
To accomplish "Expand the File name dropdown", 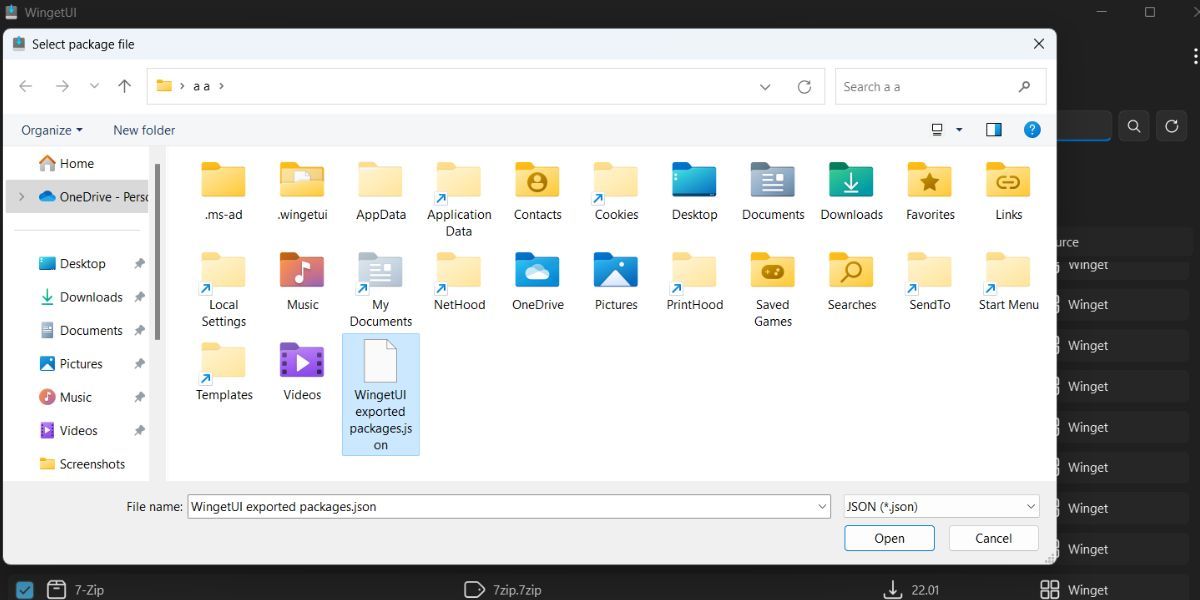I will pos(822,507).
